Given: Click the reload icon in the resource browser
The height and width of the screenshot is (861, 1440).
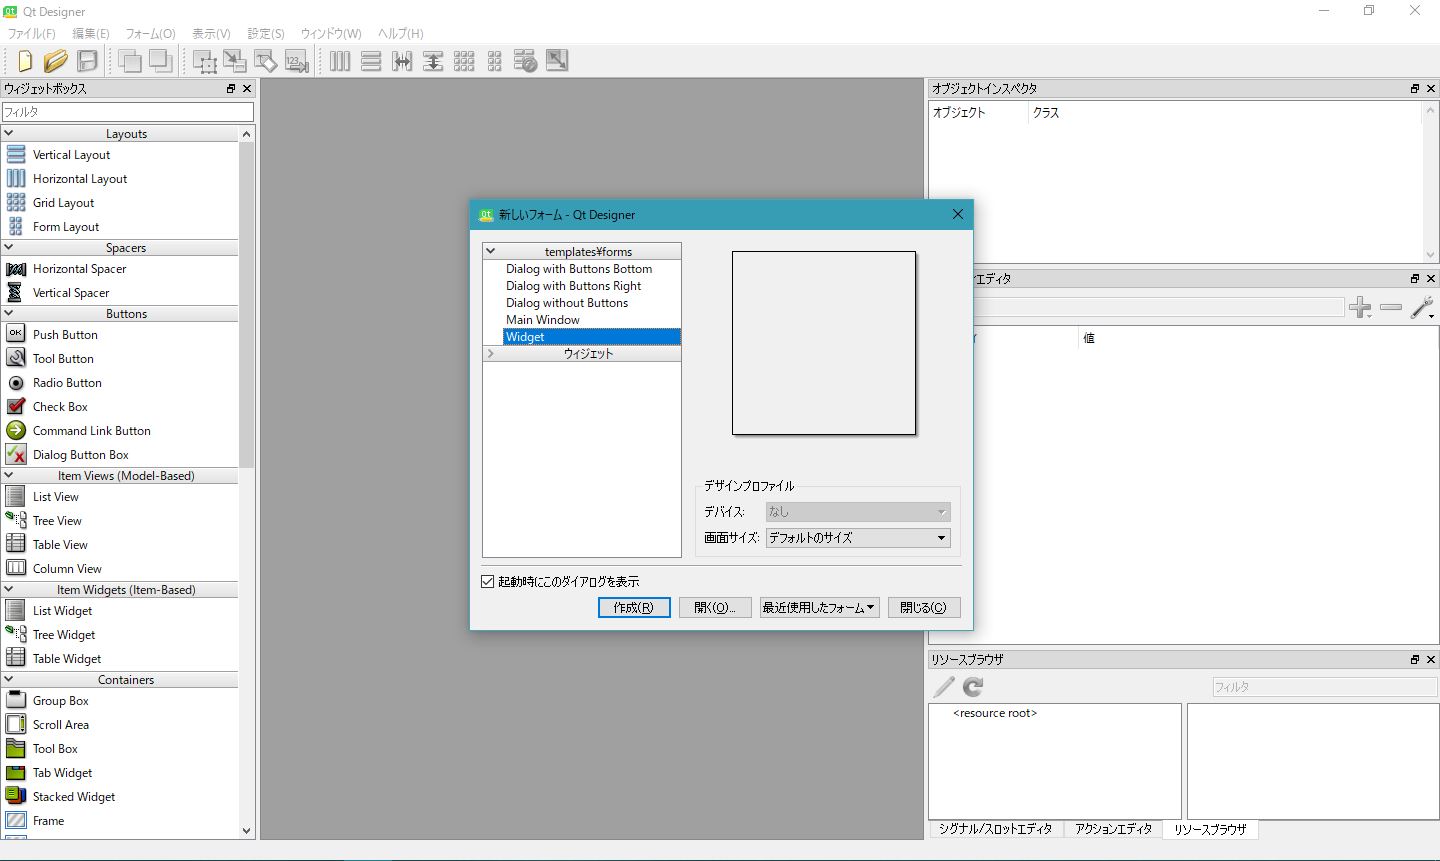Looking at the screenshot, I should click(x=971, y=687).
